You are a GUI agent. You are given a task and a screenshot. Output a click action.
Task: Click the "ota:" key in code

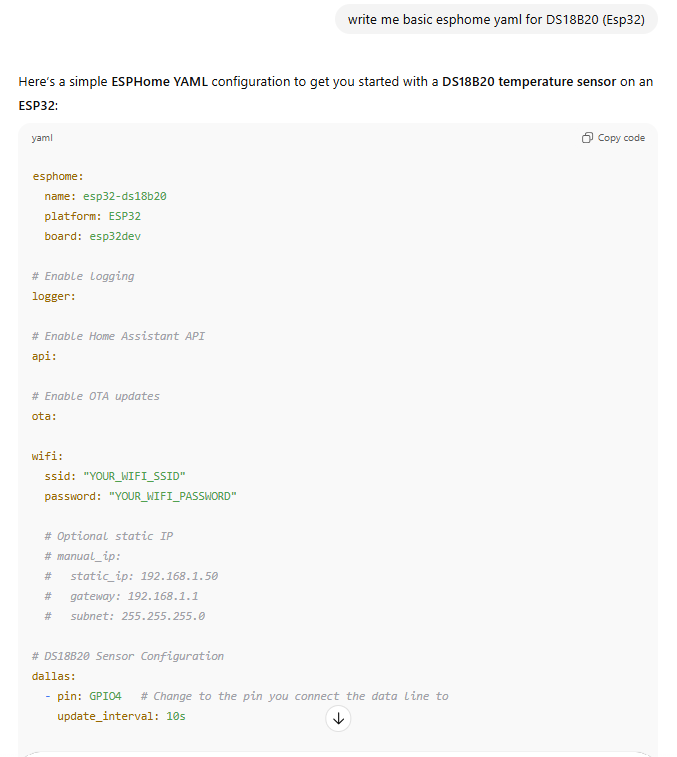point(44,416)
